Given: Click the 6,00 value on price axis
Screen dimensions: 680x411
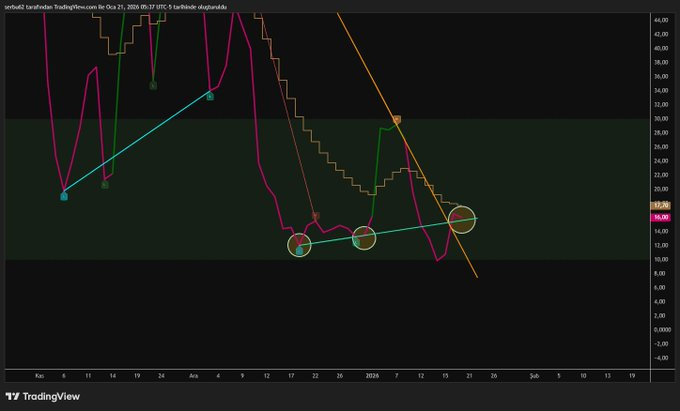Looking at the screenshot, I should point(661,287).
